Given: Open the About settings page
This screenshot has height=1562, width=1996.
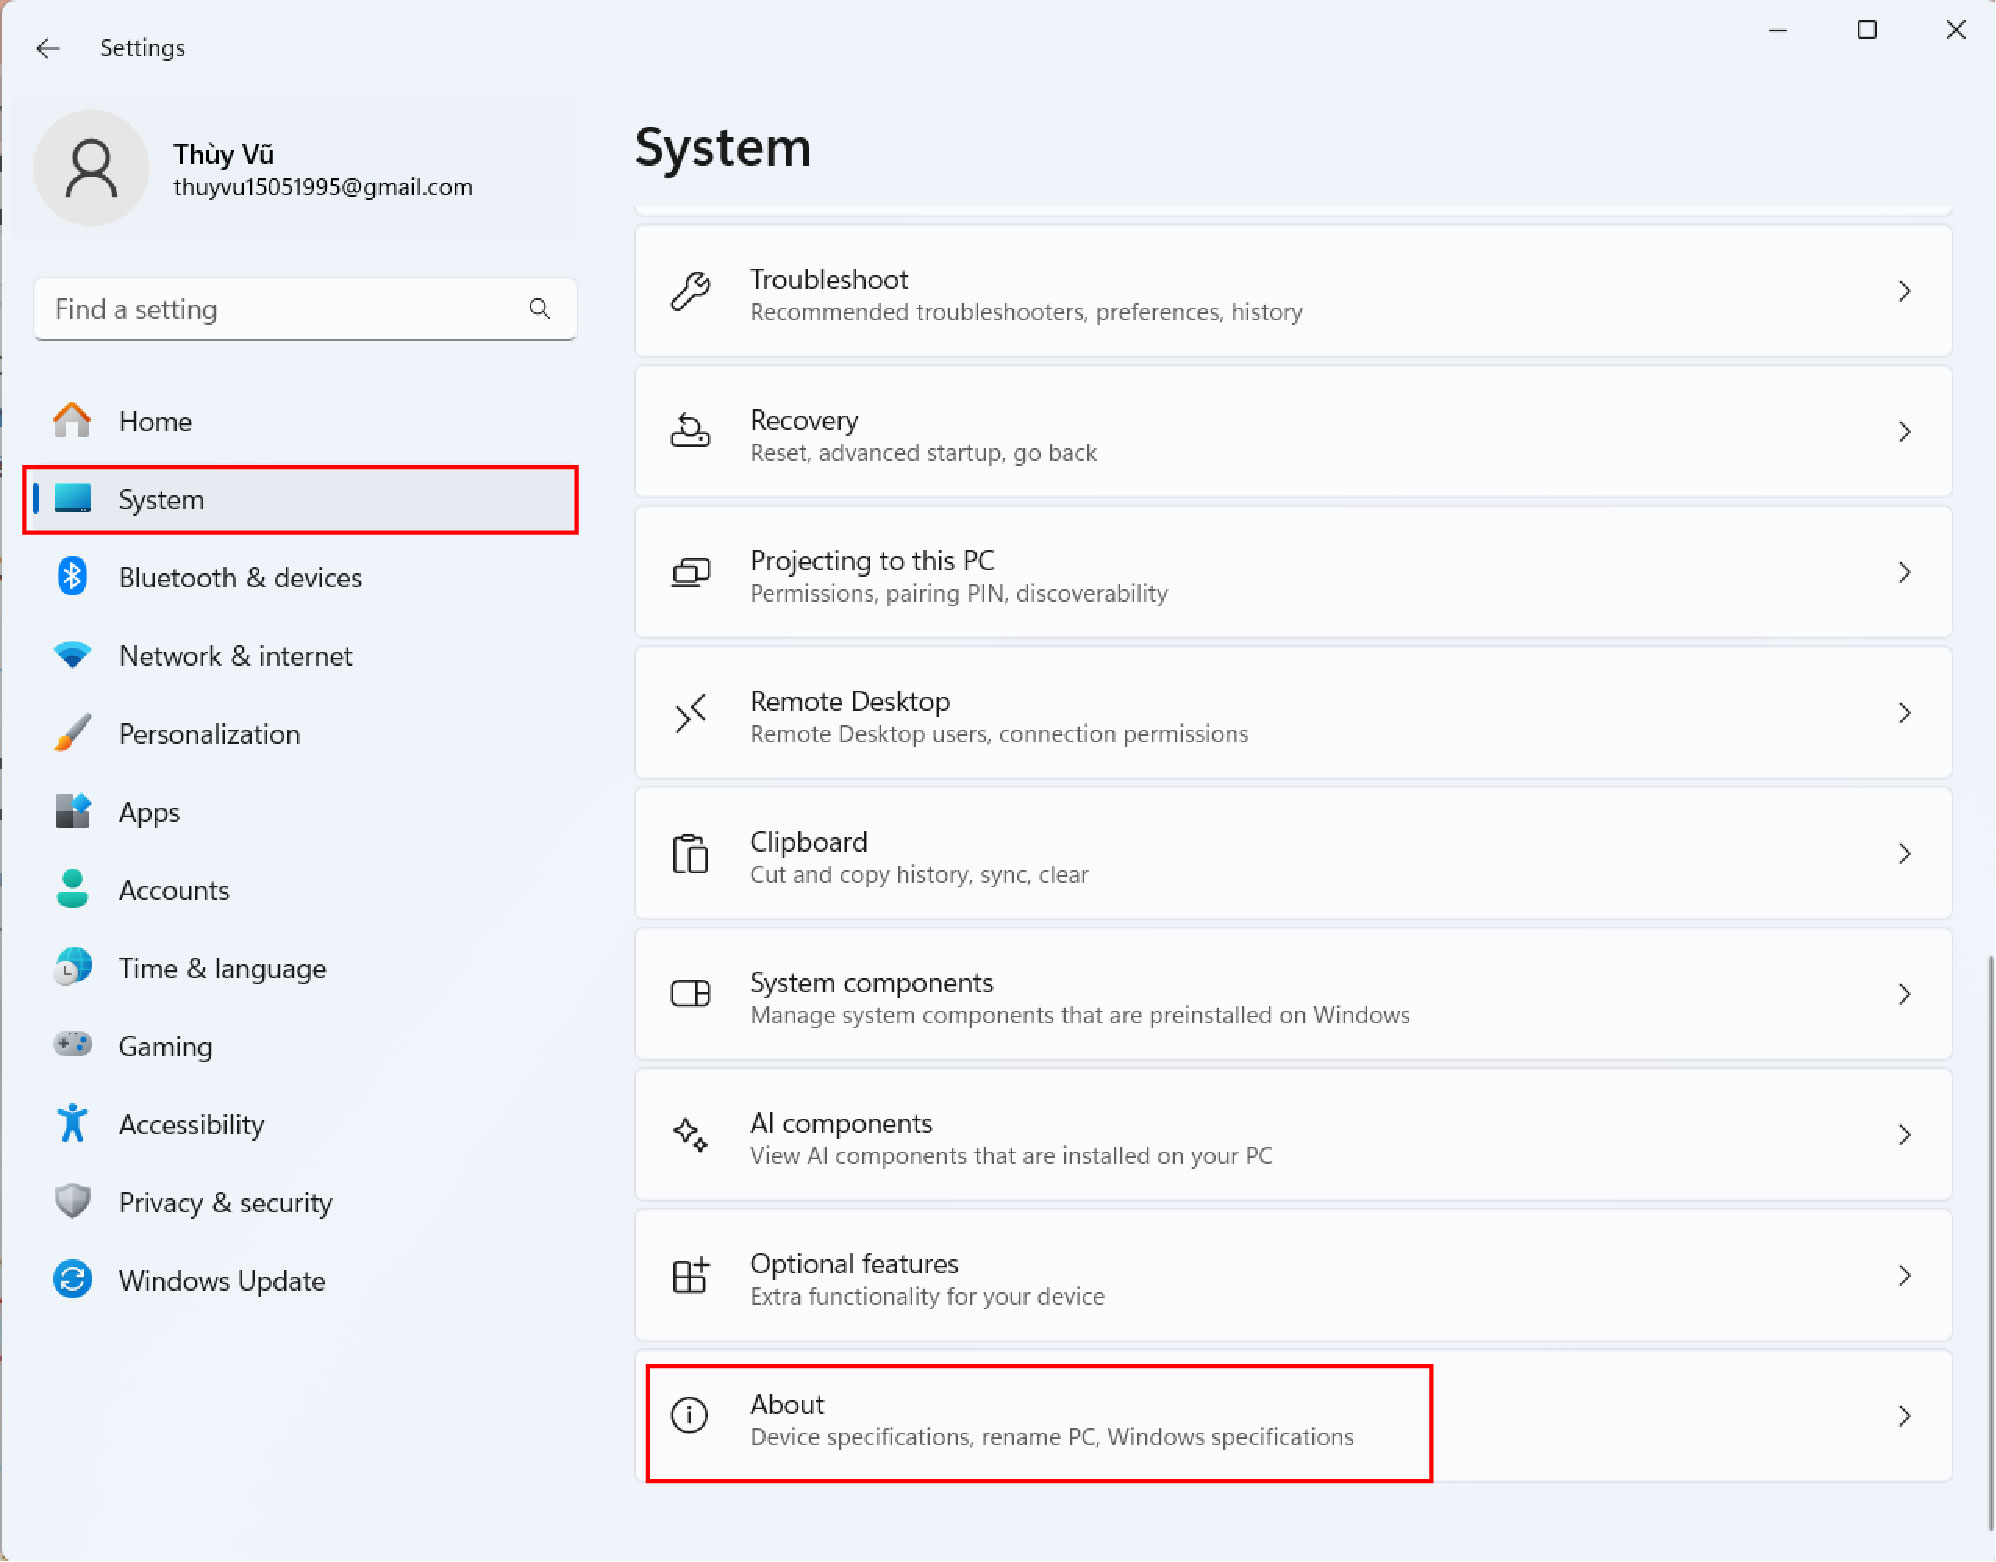Looking at the screenshot, I should 1040,1417.
